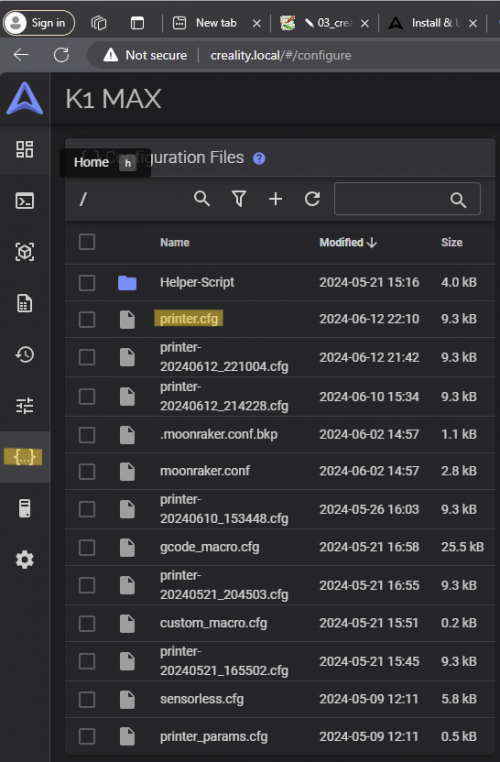Image resolution: width=500 pixels, height=762 pixels.
Task: Click the root path slash breadcrumb
Action: point(83,199)
